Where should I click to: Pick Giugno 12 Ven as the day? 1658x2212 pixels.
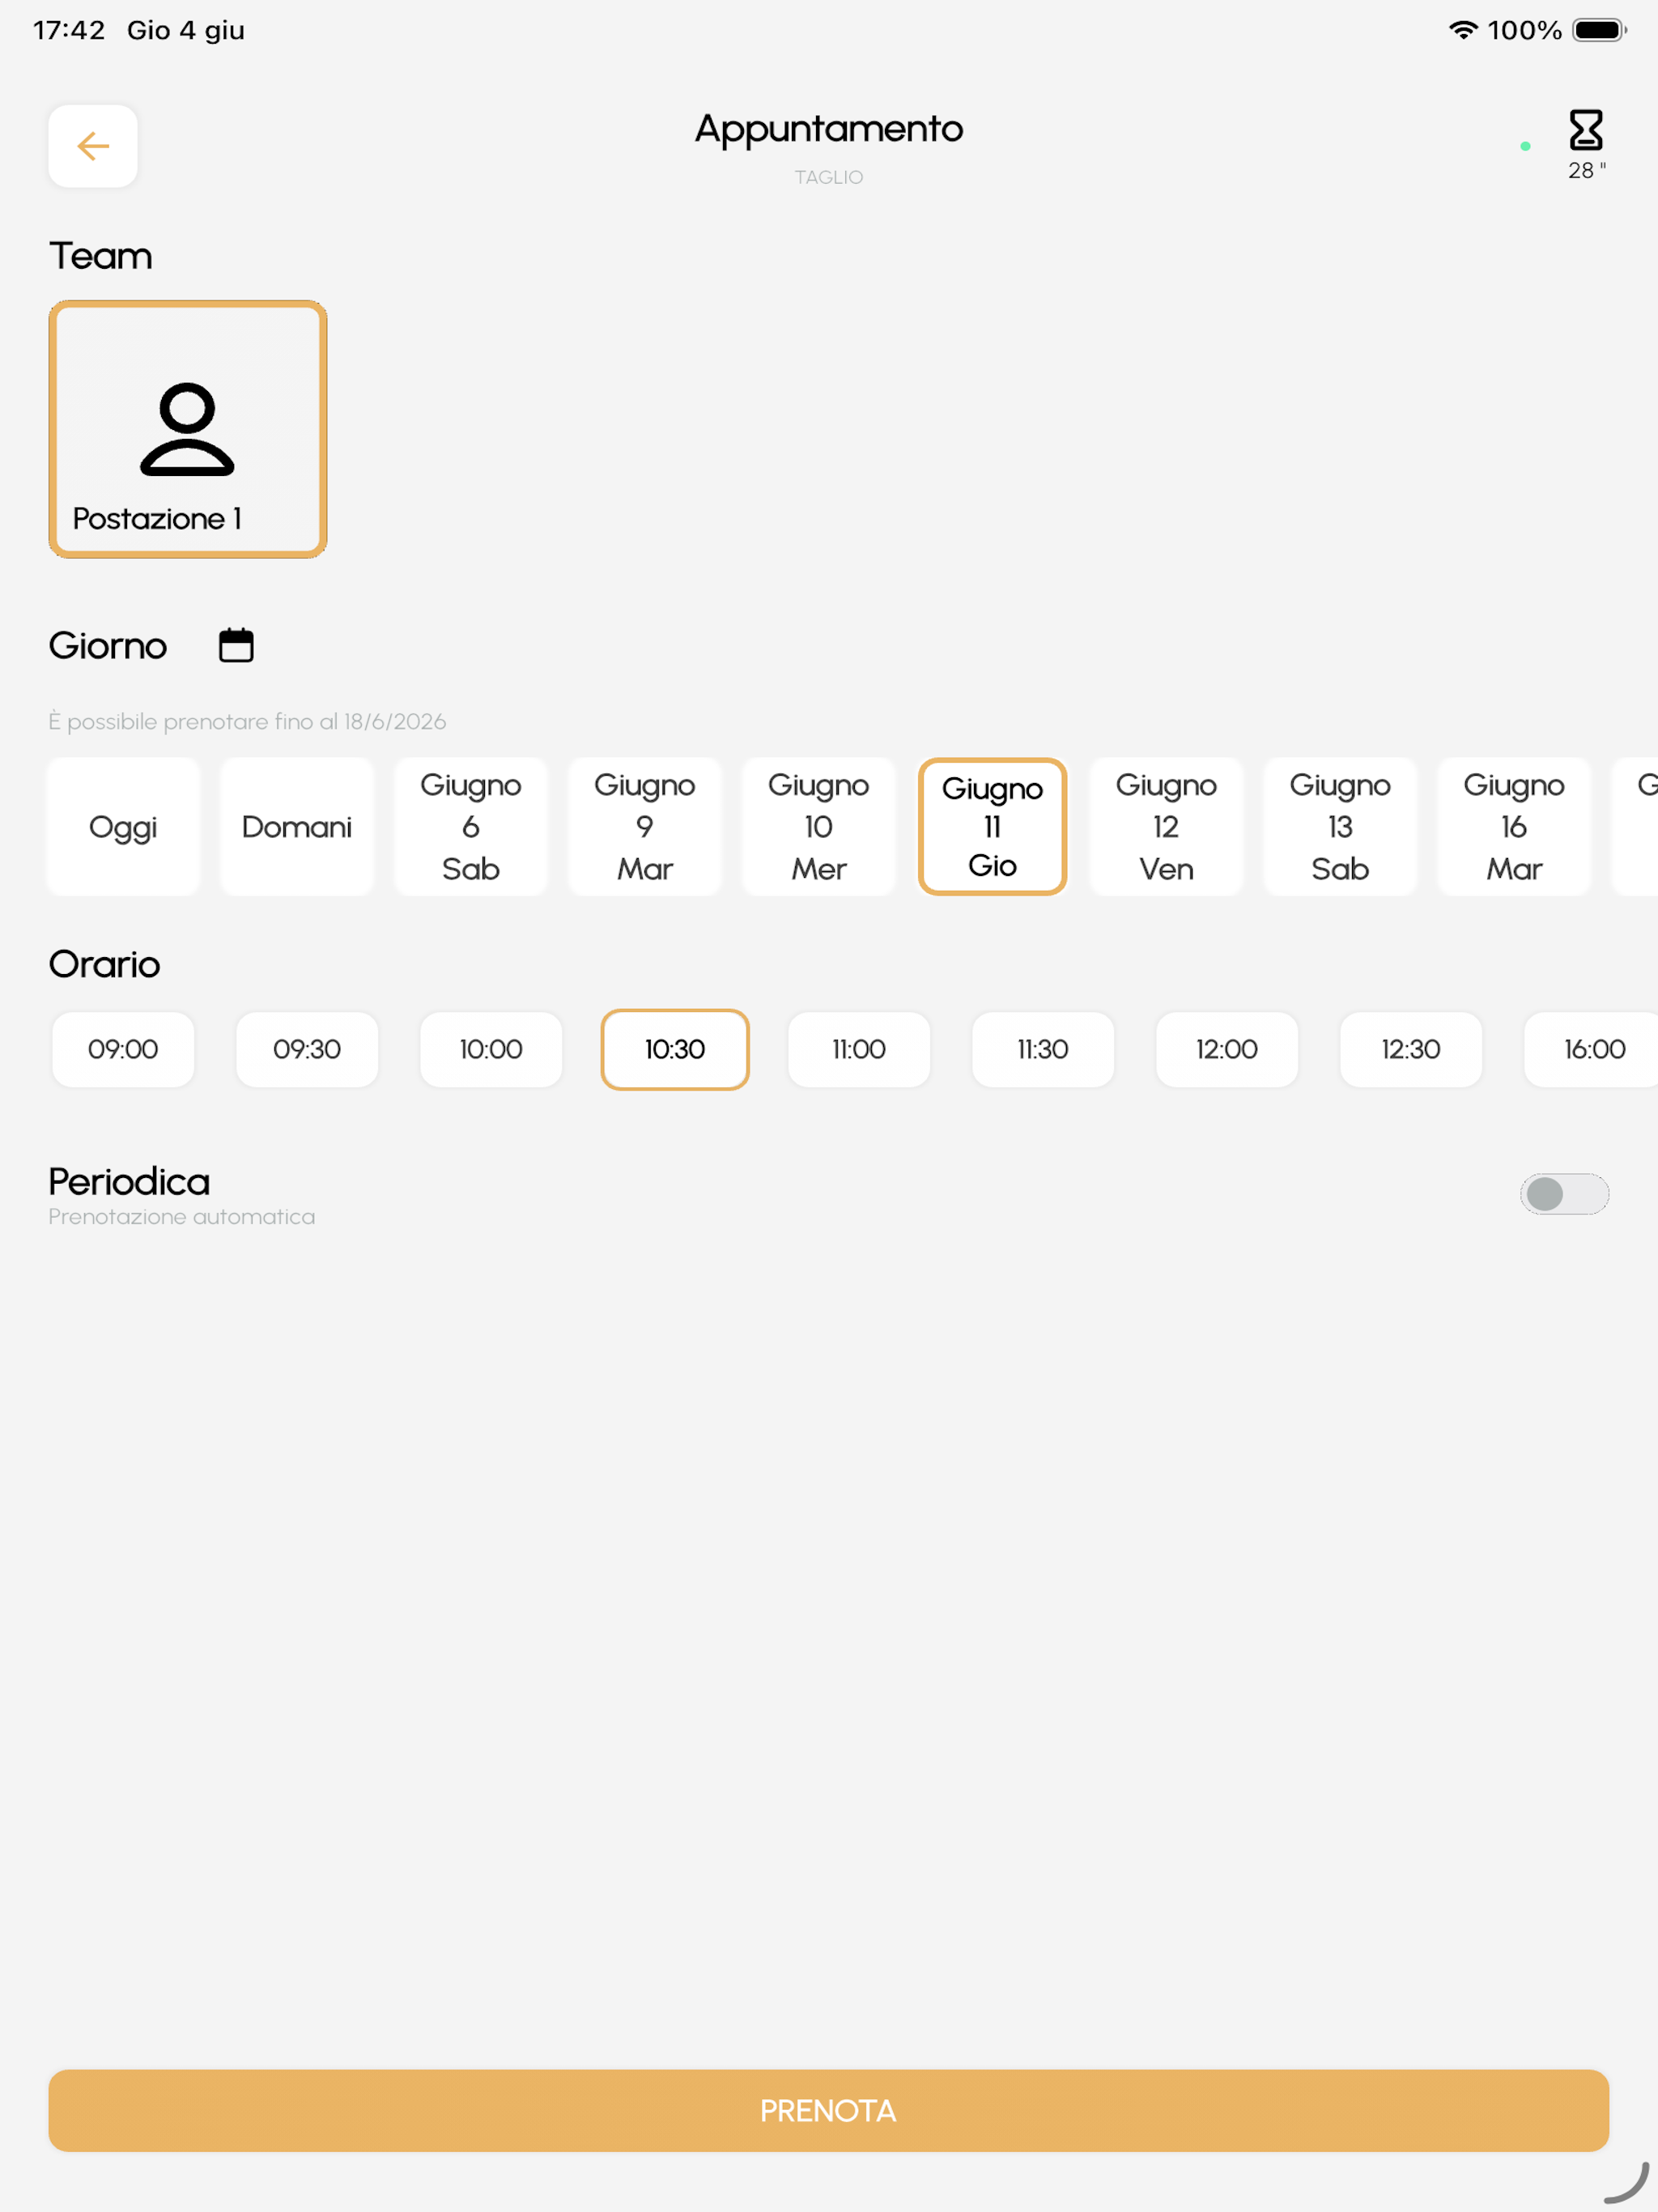(x=1167, y=827)
